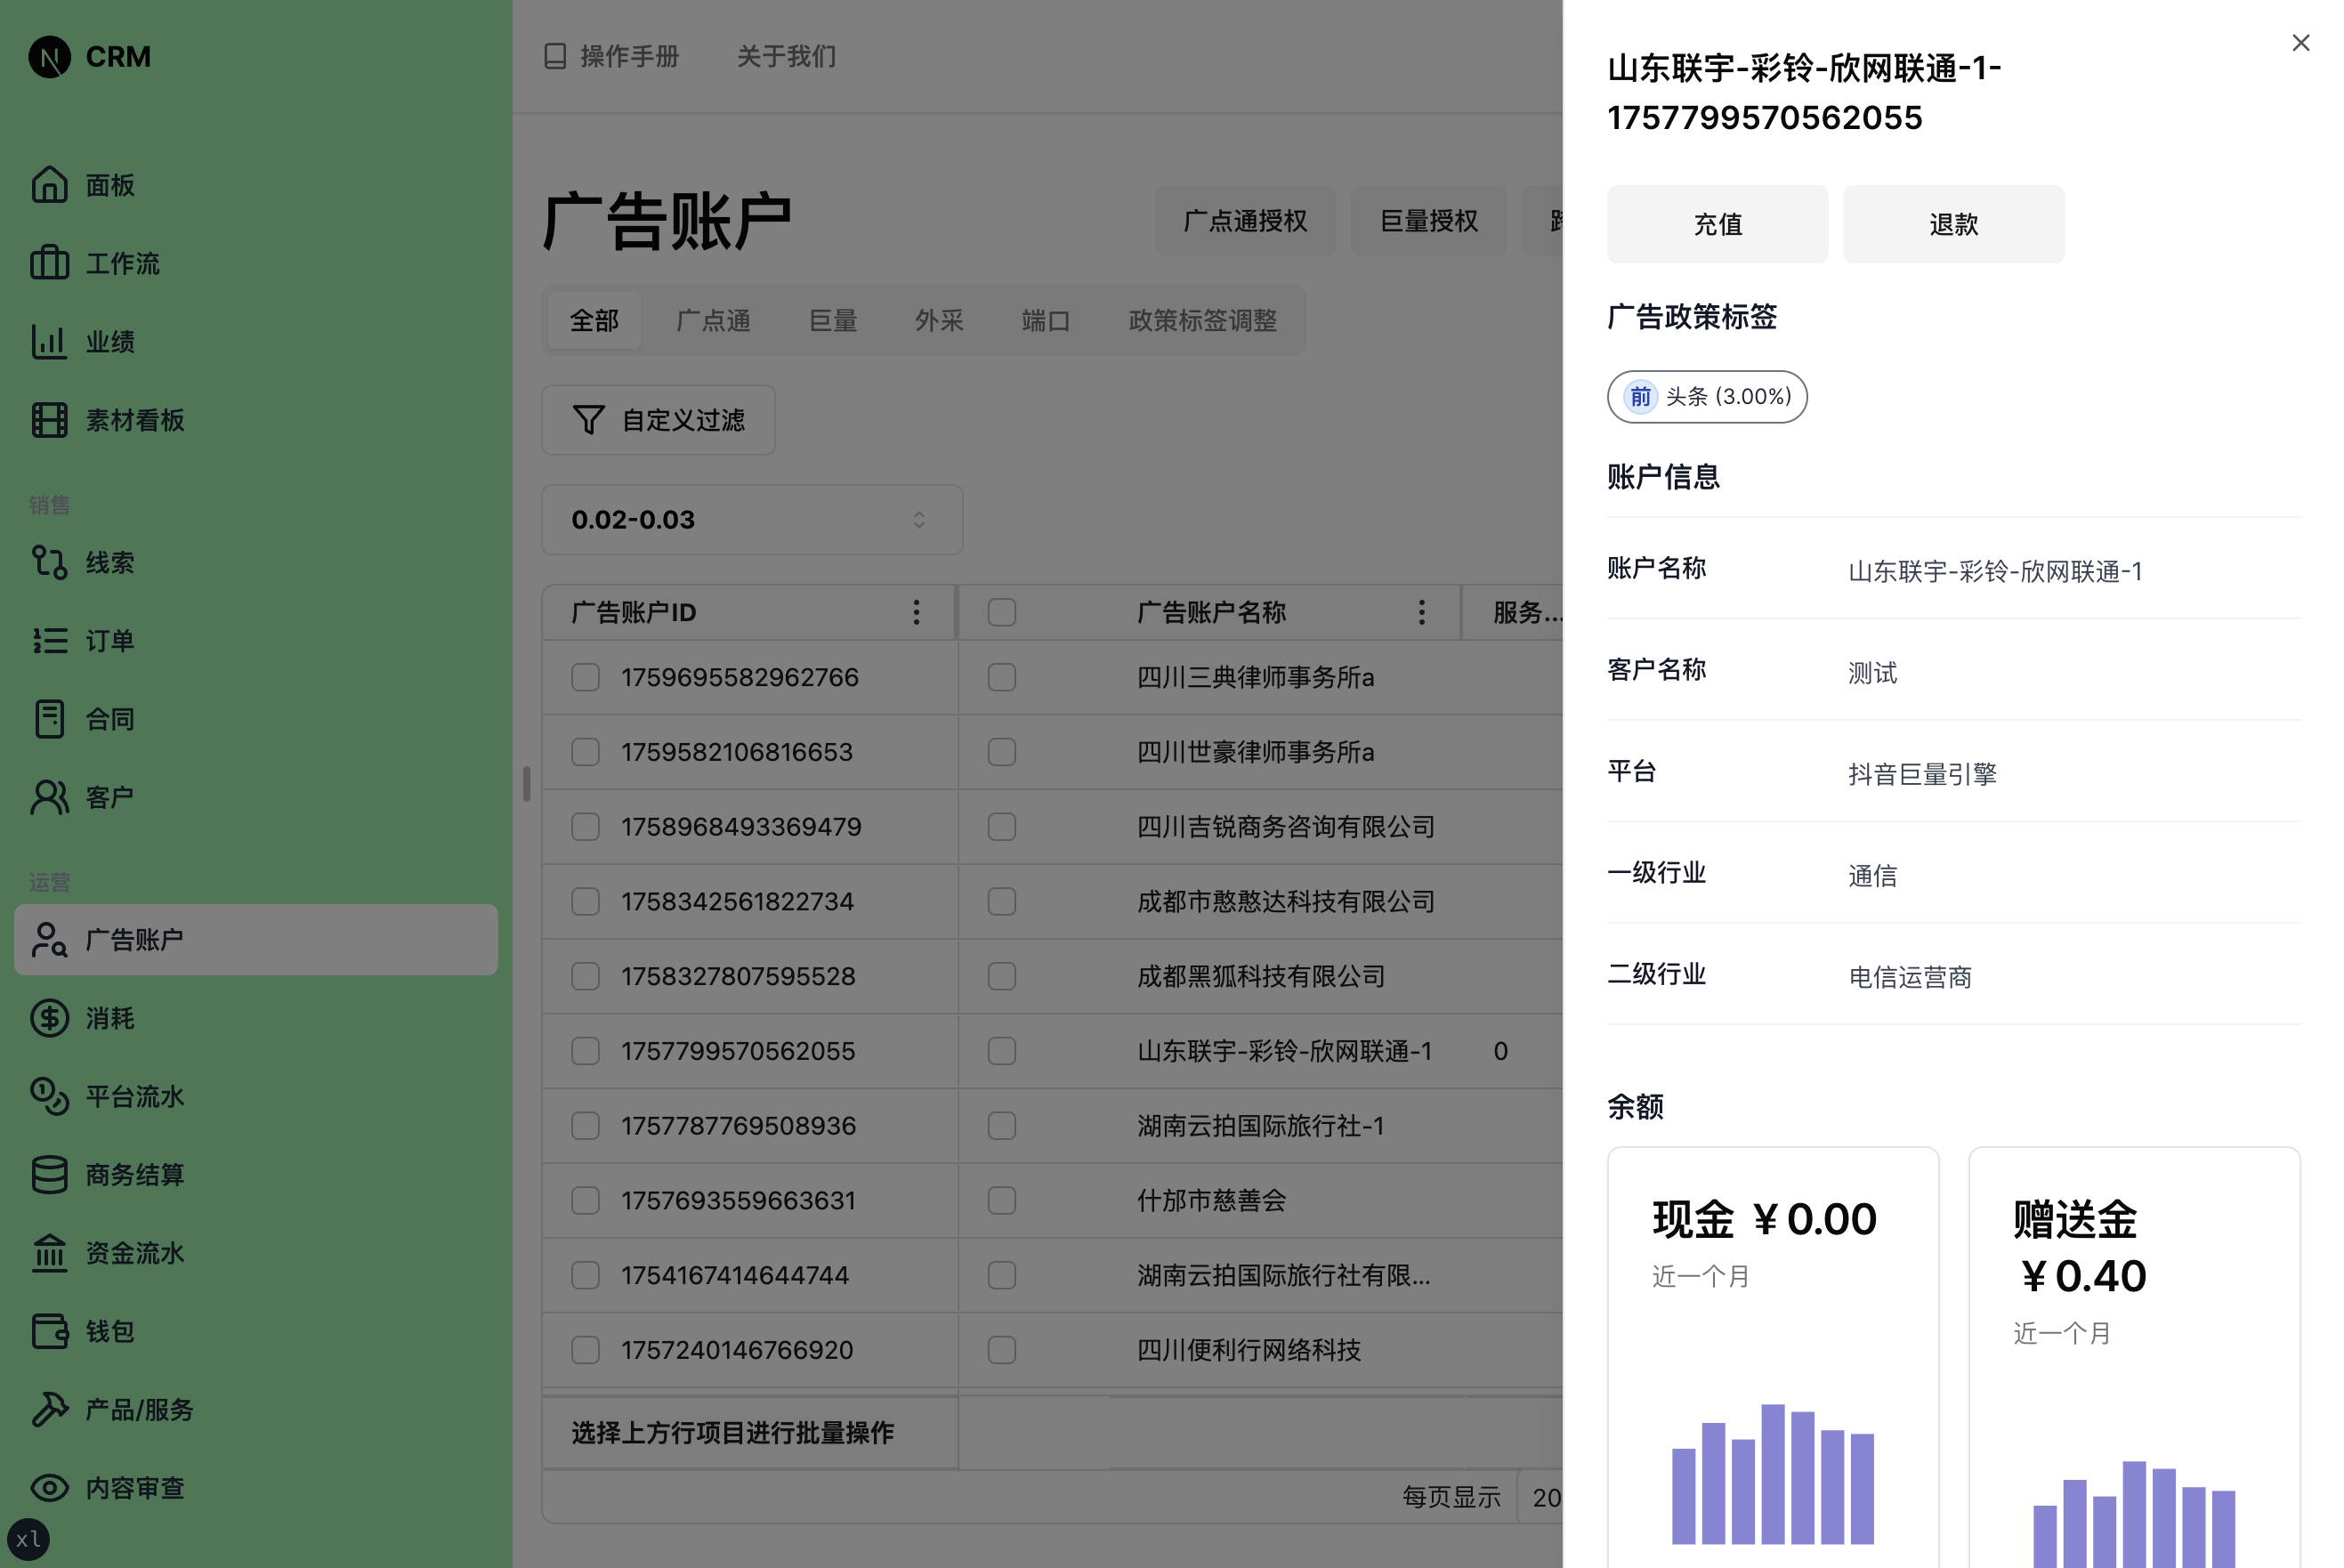Viewport: 2344px width, 1568px height.
Task: Click the 业绩 bar chart icon
Action: click(49, 342)
